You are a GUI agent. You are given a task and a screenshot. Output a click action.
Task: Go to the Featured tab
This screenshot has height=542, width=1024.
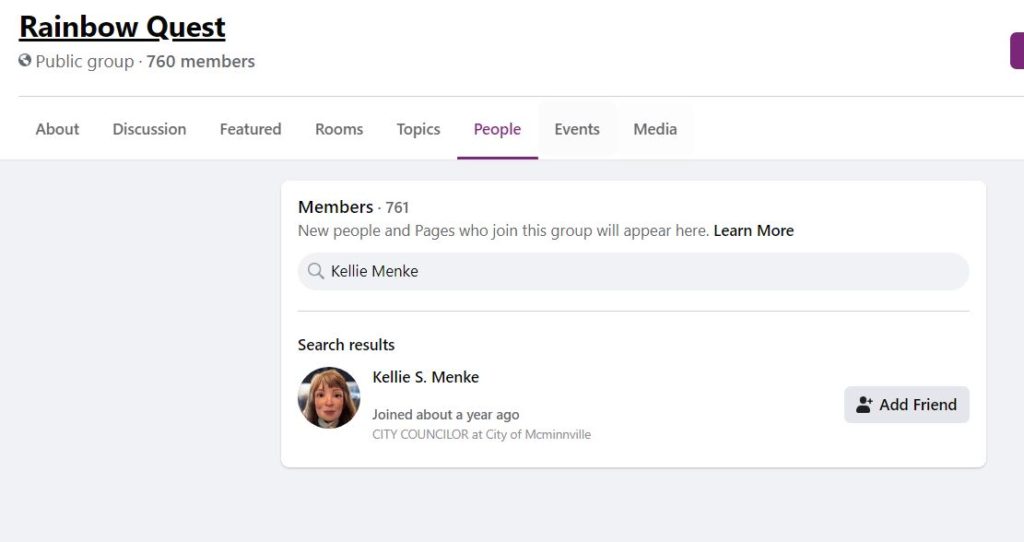[x=251, y=129]
